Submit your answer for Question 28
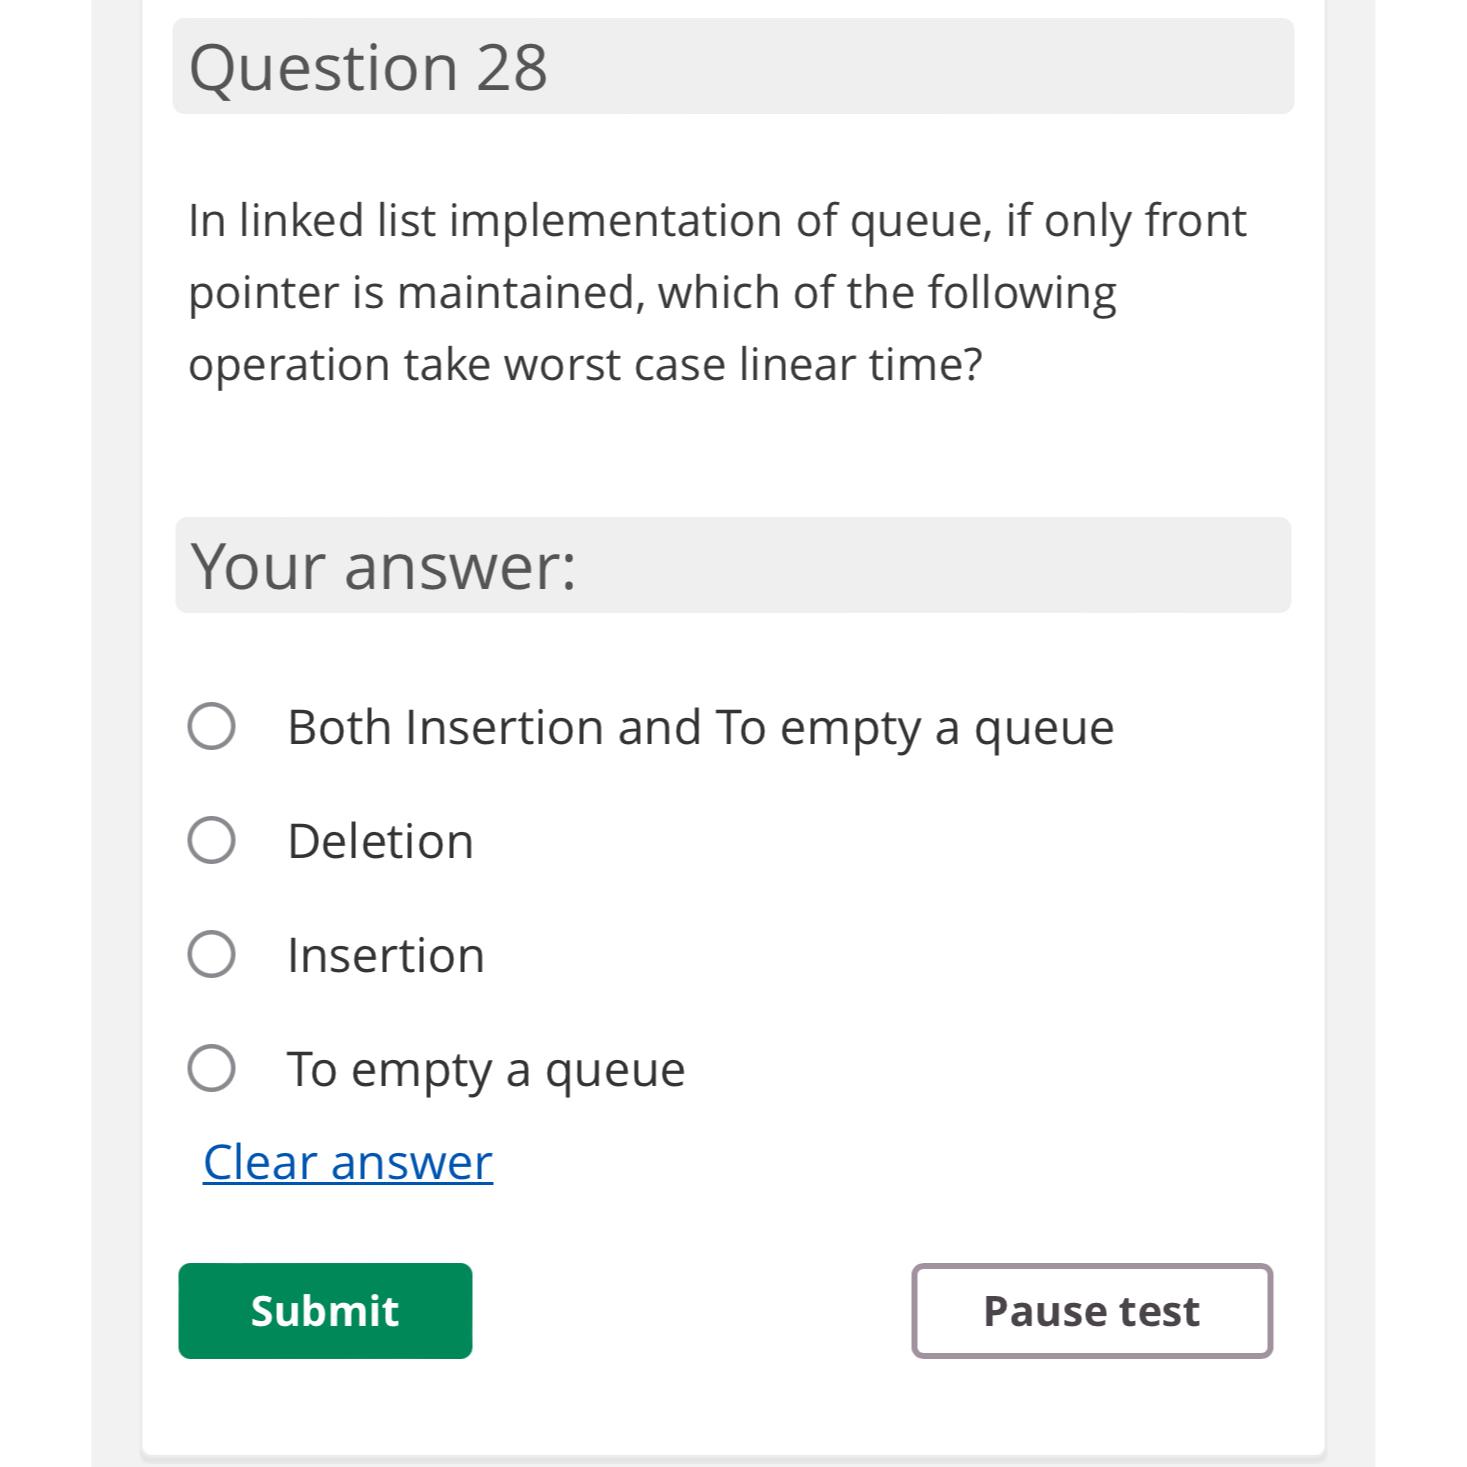The height and width of the screenshot is (1467, 1467). tap(325, 1310)
